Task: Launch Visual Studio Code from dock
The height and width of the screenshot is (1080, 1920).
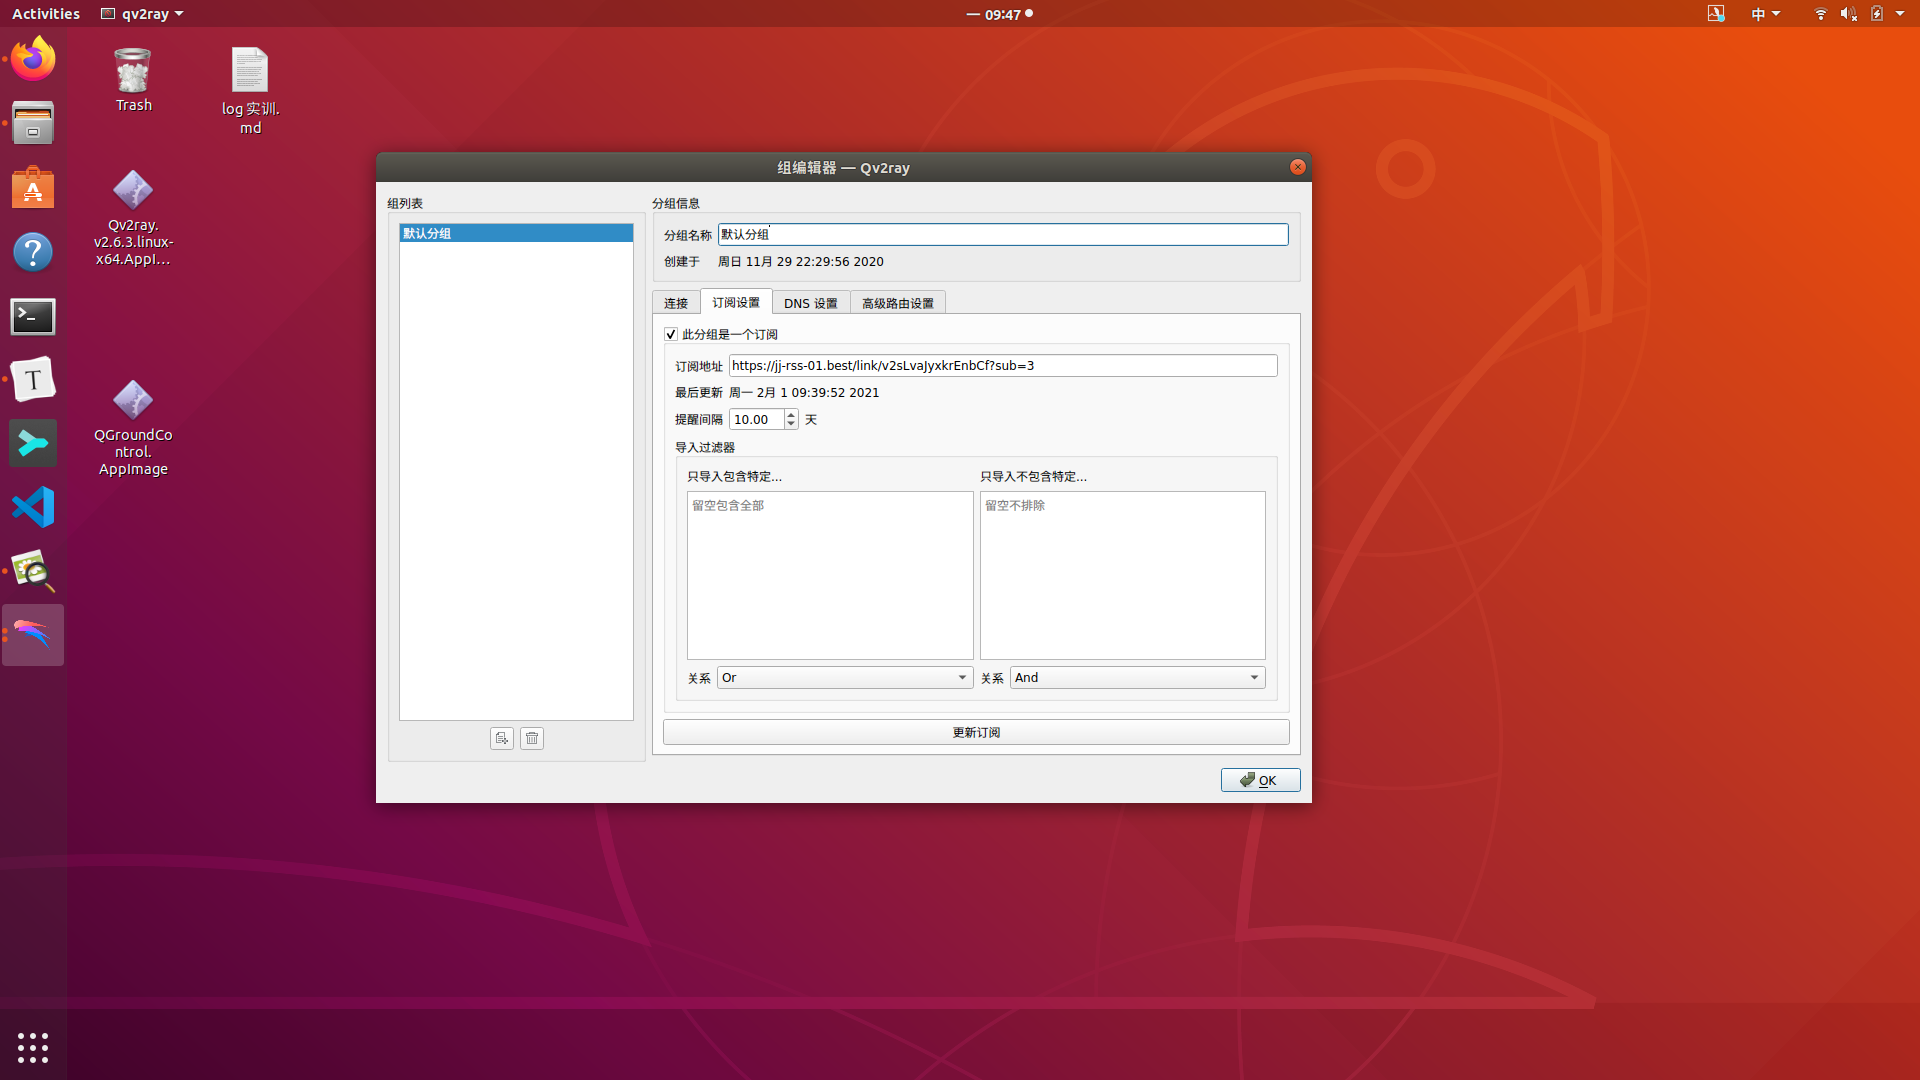Action: tap(33, 507)
